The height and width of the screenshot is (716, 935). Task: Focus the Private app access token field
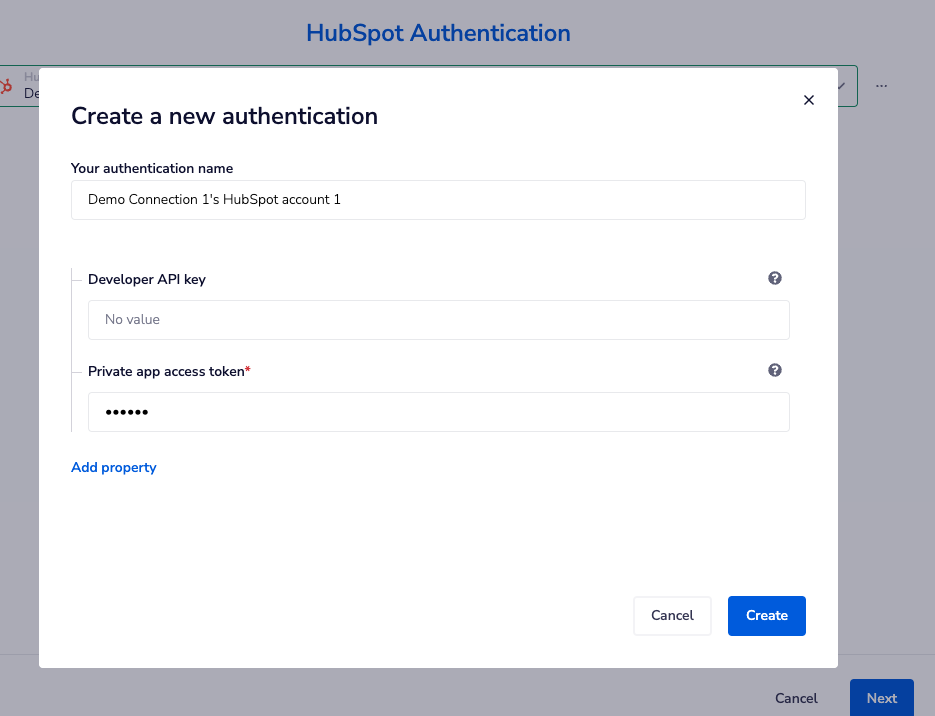tap(439, 412)
